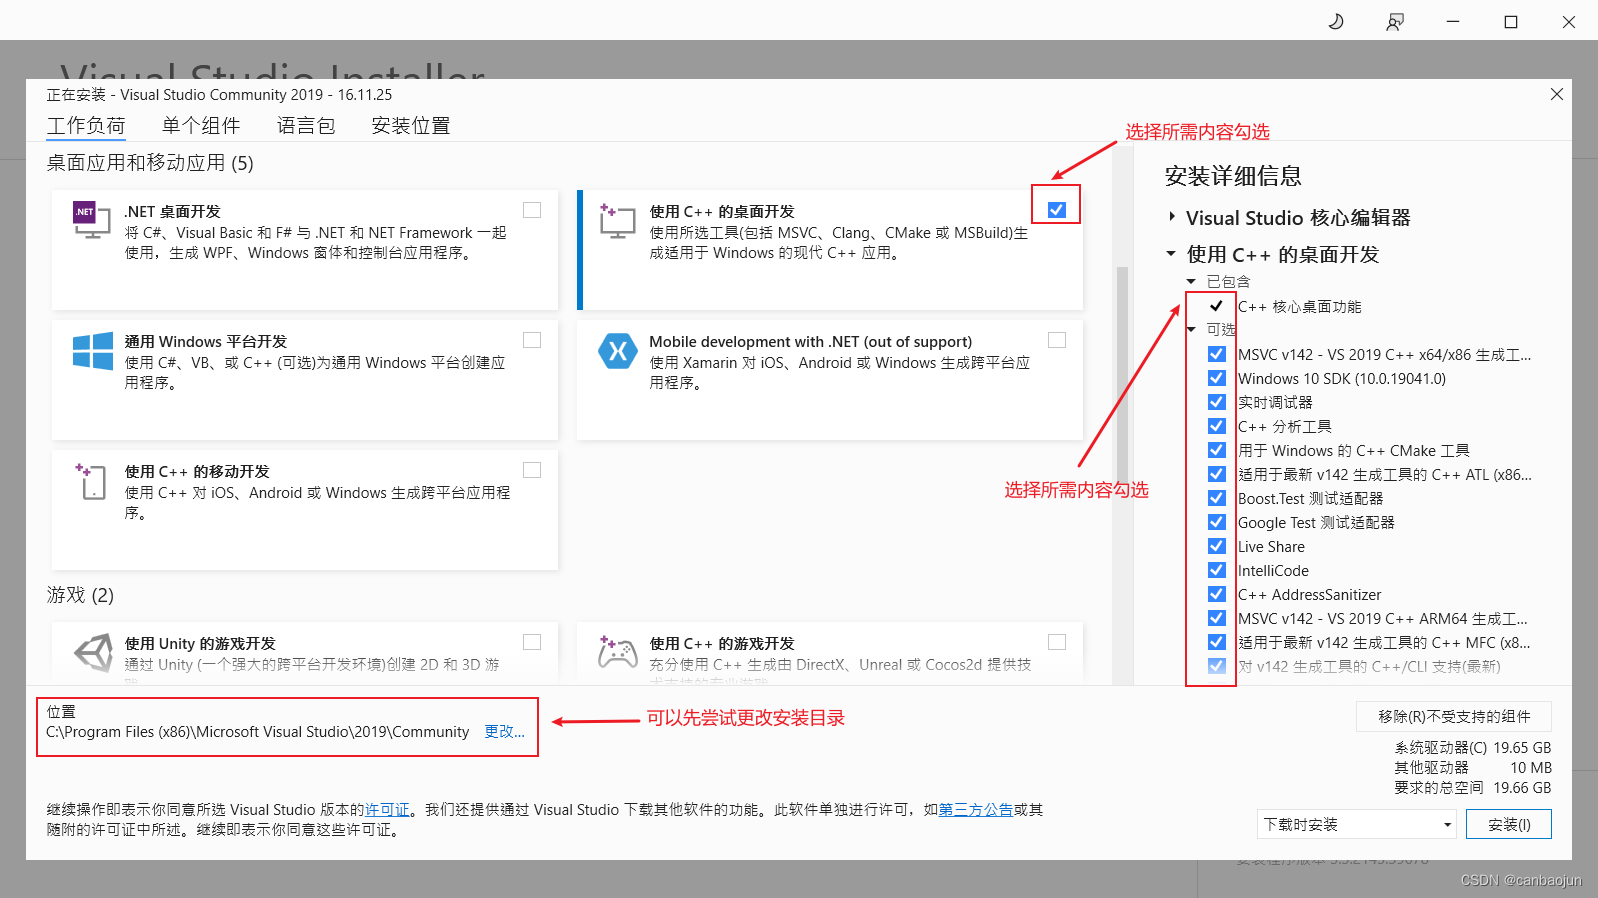Uncheck the IntelliCode option
The width and height of the screenshot is (1598, 898).
pos(1217,570)
